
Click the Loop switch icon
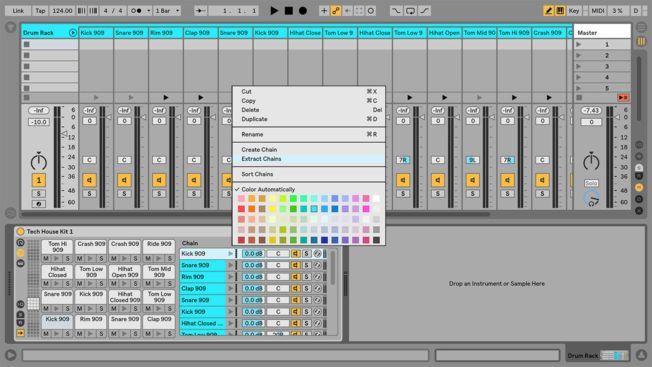(410, 10)
